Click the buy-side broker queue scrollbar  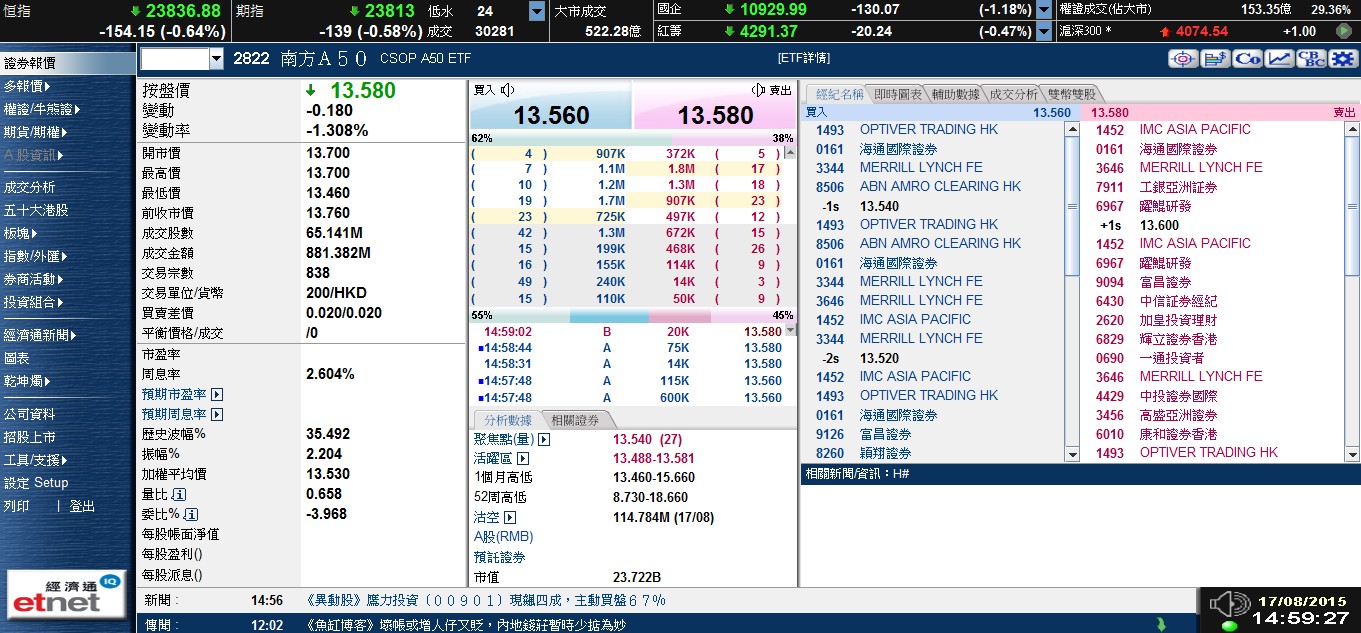[1072, 291]
